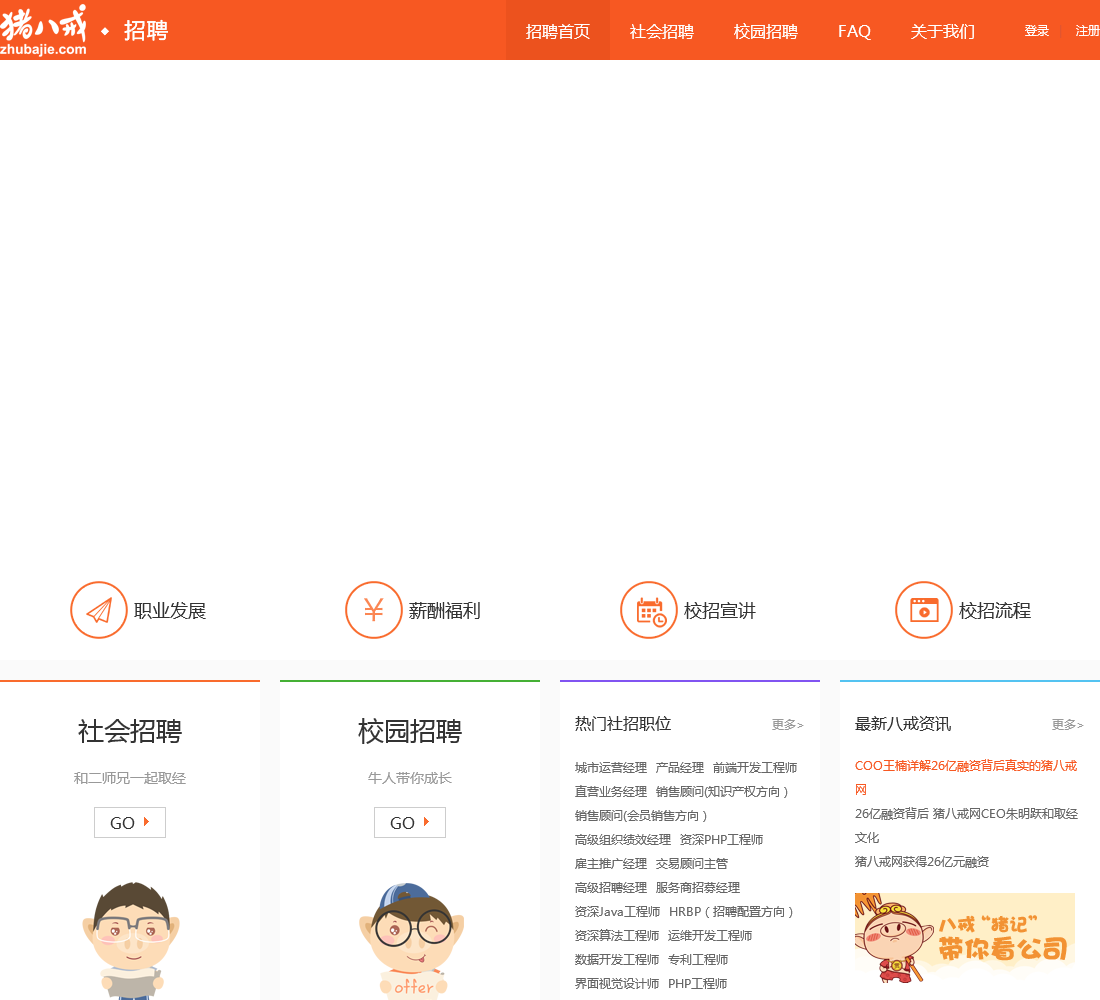The image size is (1100, 1000).
Task: Click the yen symbol 薪酬福利 icon
Action: (373, 610)
